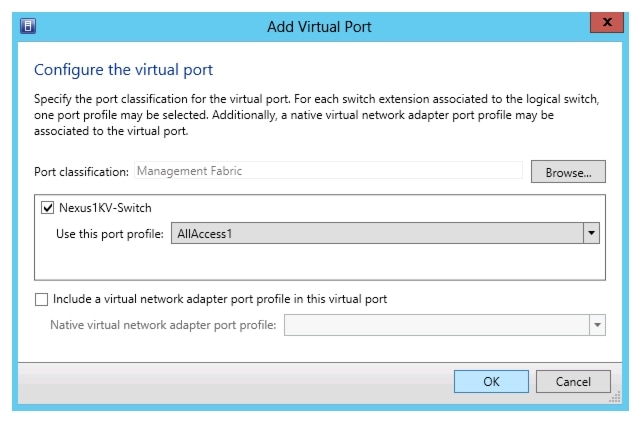Image resolution: width=642 pixels, height=424 pixels.
Task: Open port profile dropdown arrow beside AllAccess1
Action: pos(592,233)
